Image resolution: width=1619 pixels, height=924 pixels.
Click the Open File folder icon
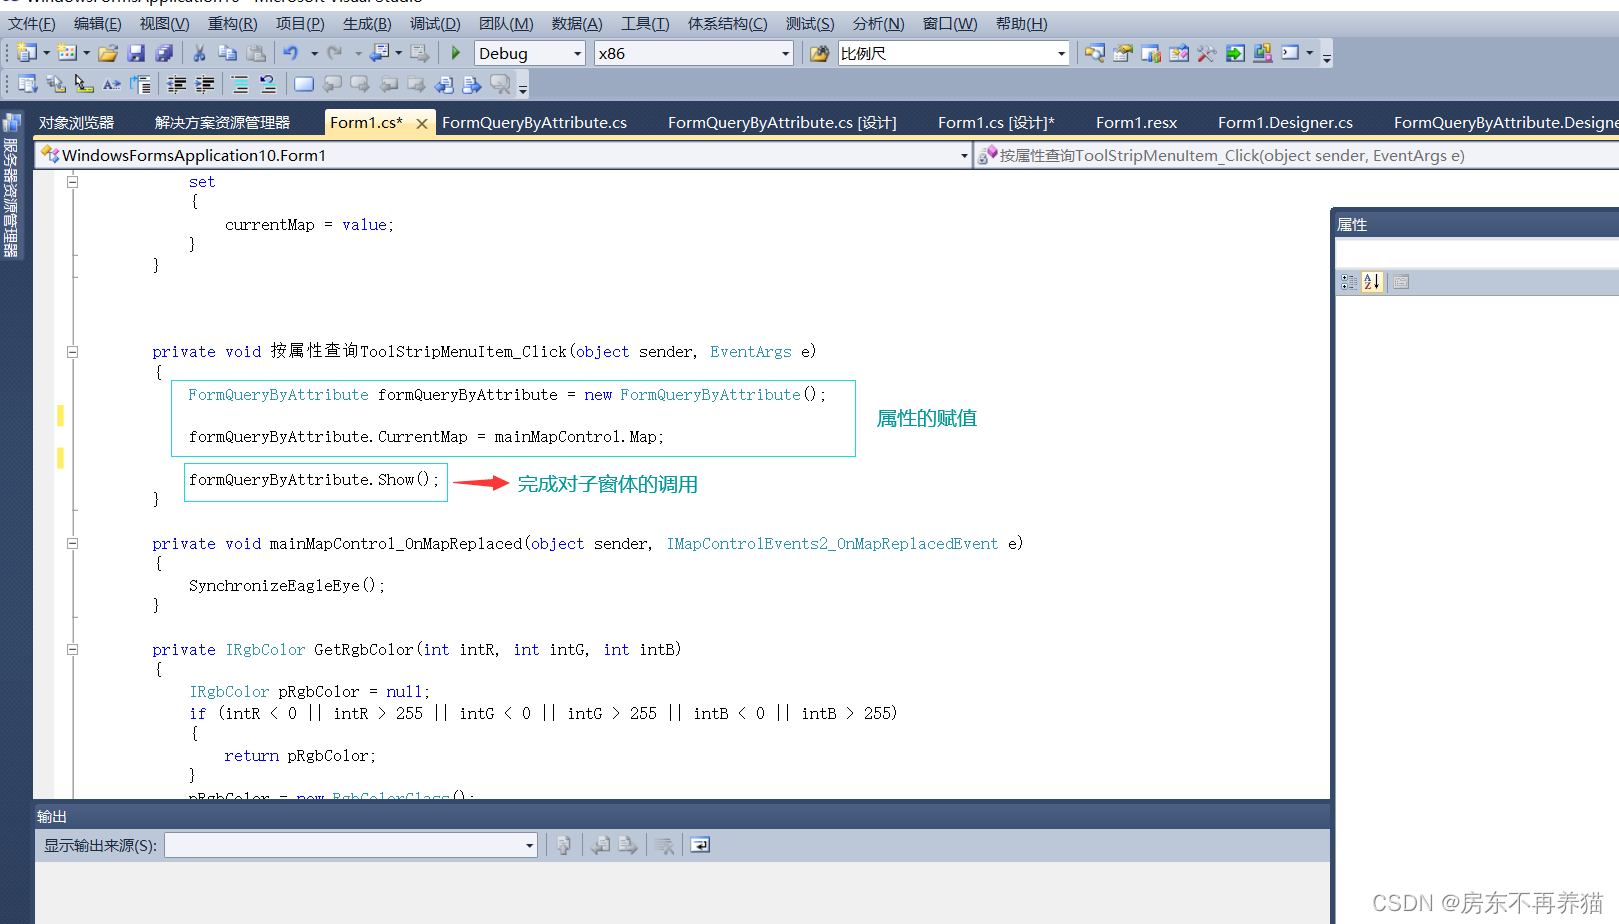coord(108,53)
